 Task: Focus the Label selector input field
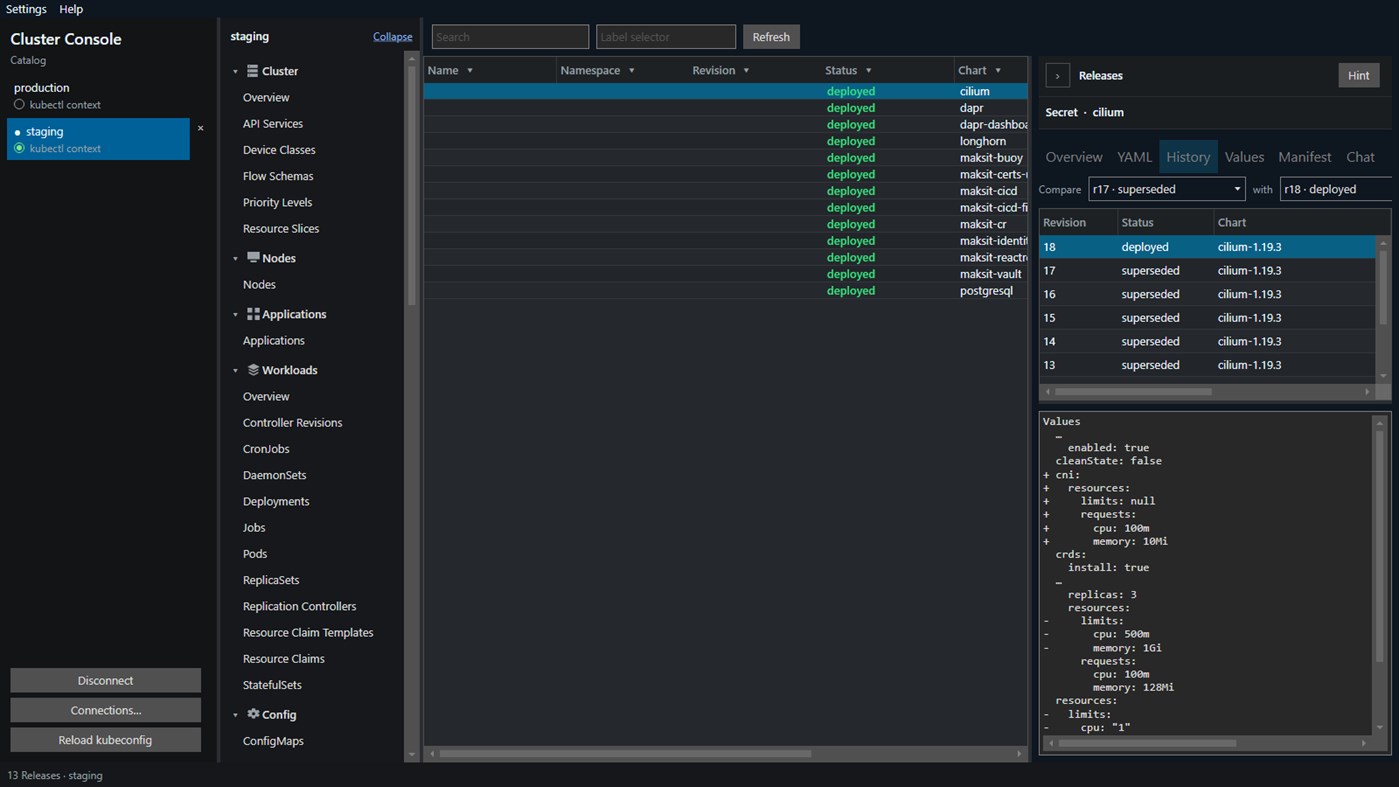(666, 37)
